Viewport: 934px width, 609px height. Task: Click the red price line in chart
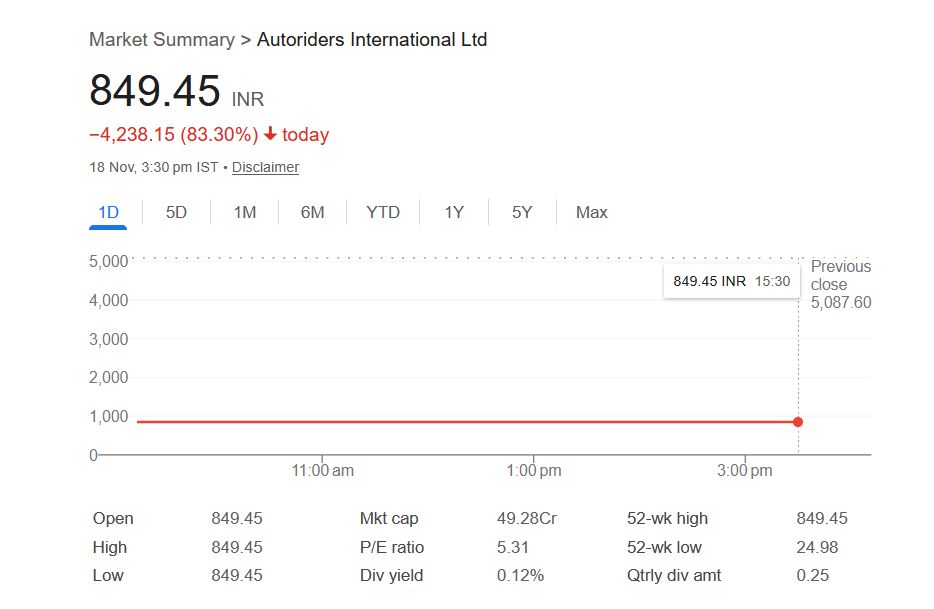point(450,422)
